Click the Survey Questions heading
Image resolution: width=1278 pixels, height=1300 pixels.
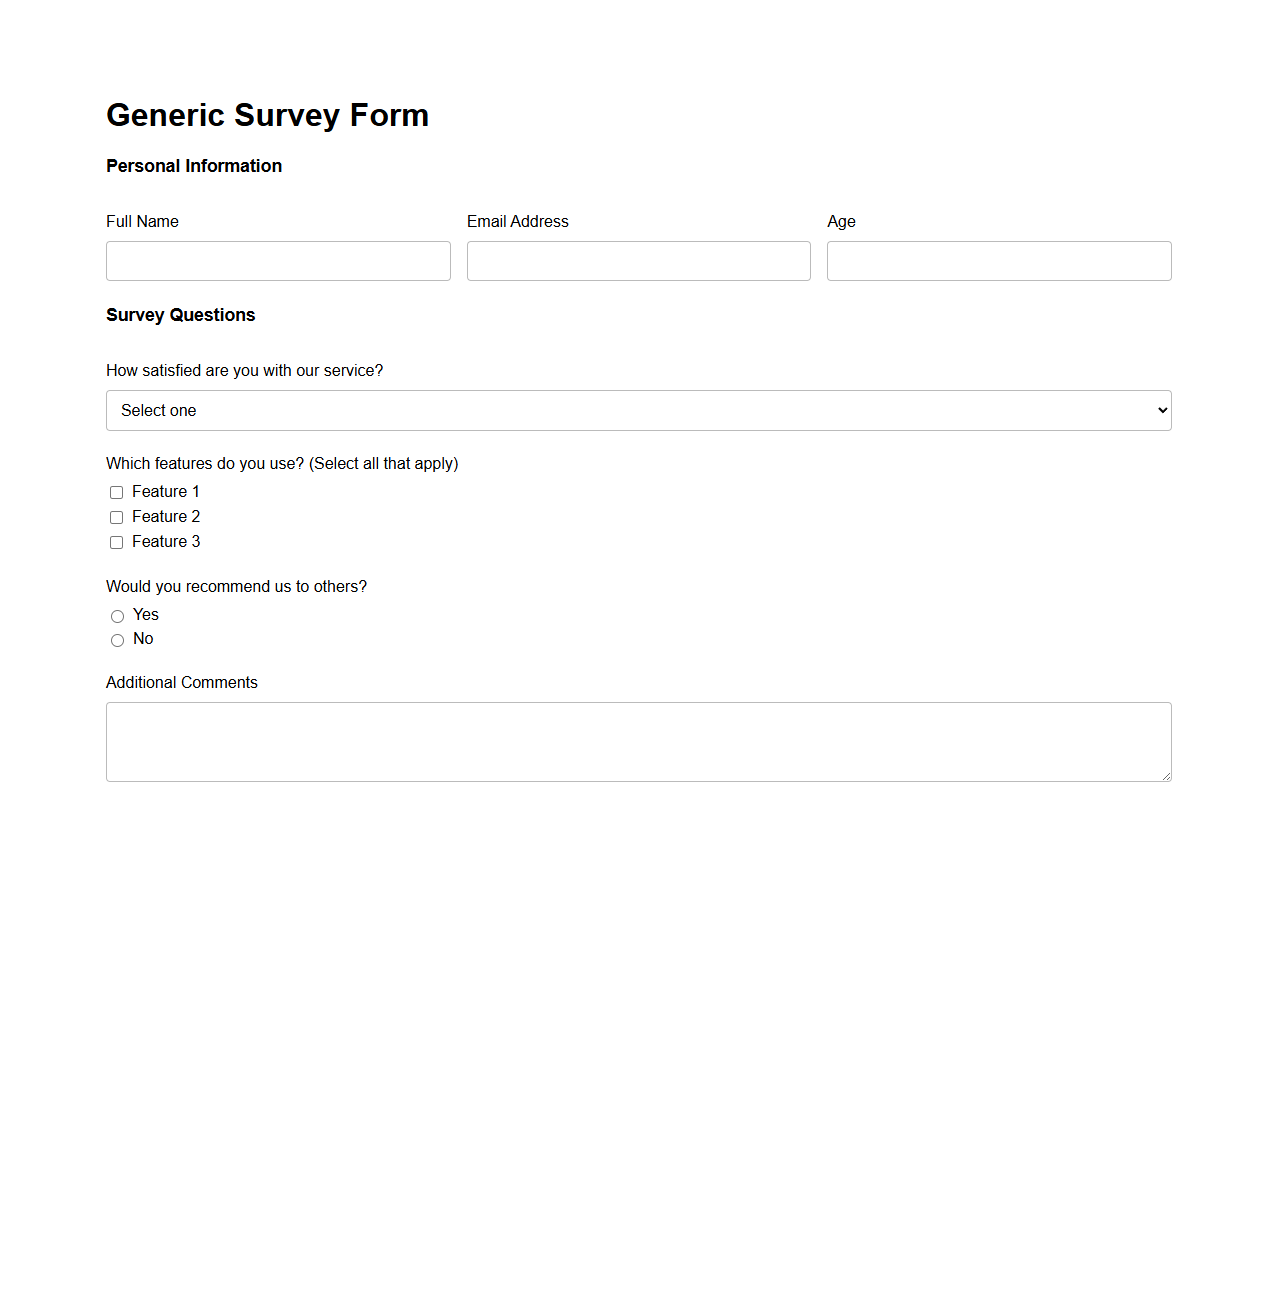[x=180, y=315]
